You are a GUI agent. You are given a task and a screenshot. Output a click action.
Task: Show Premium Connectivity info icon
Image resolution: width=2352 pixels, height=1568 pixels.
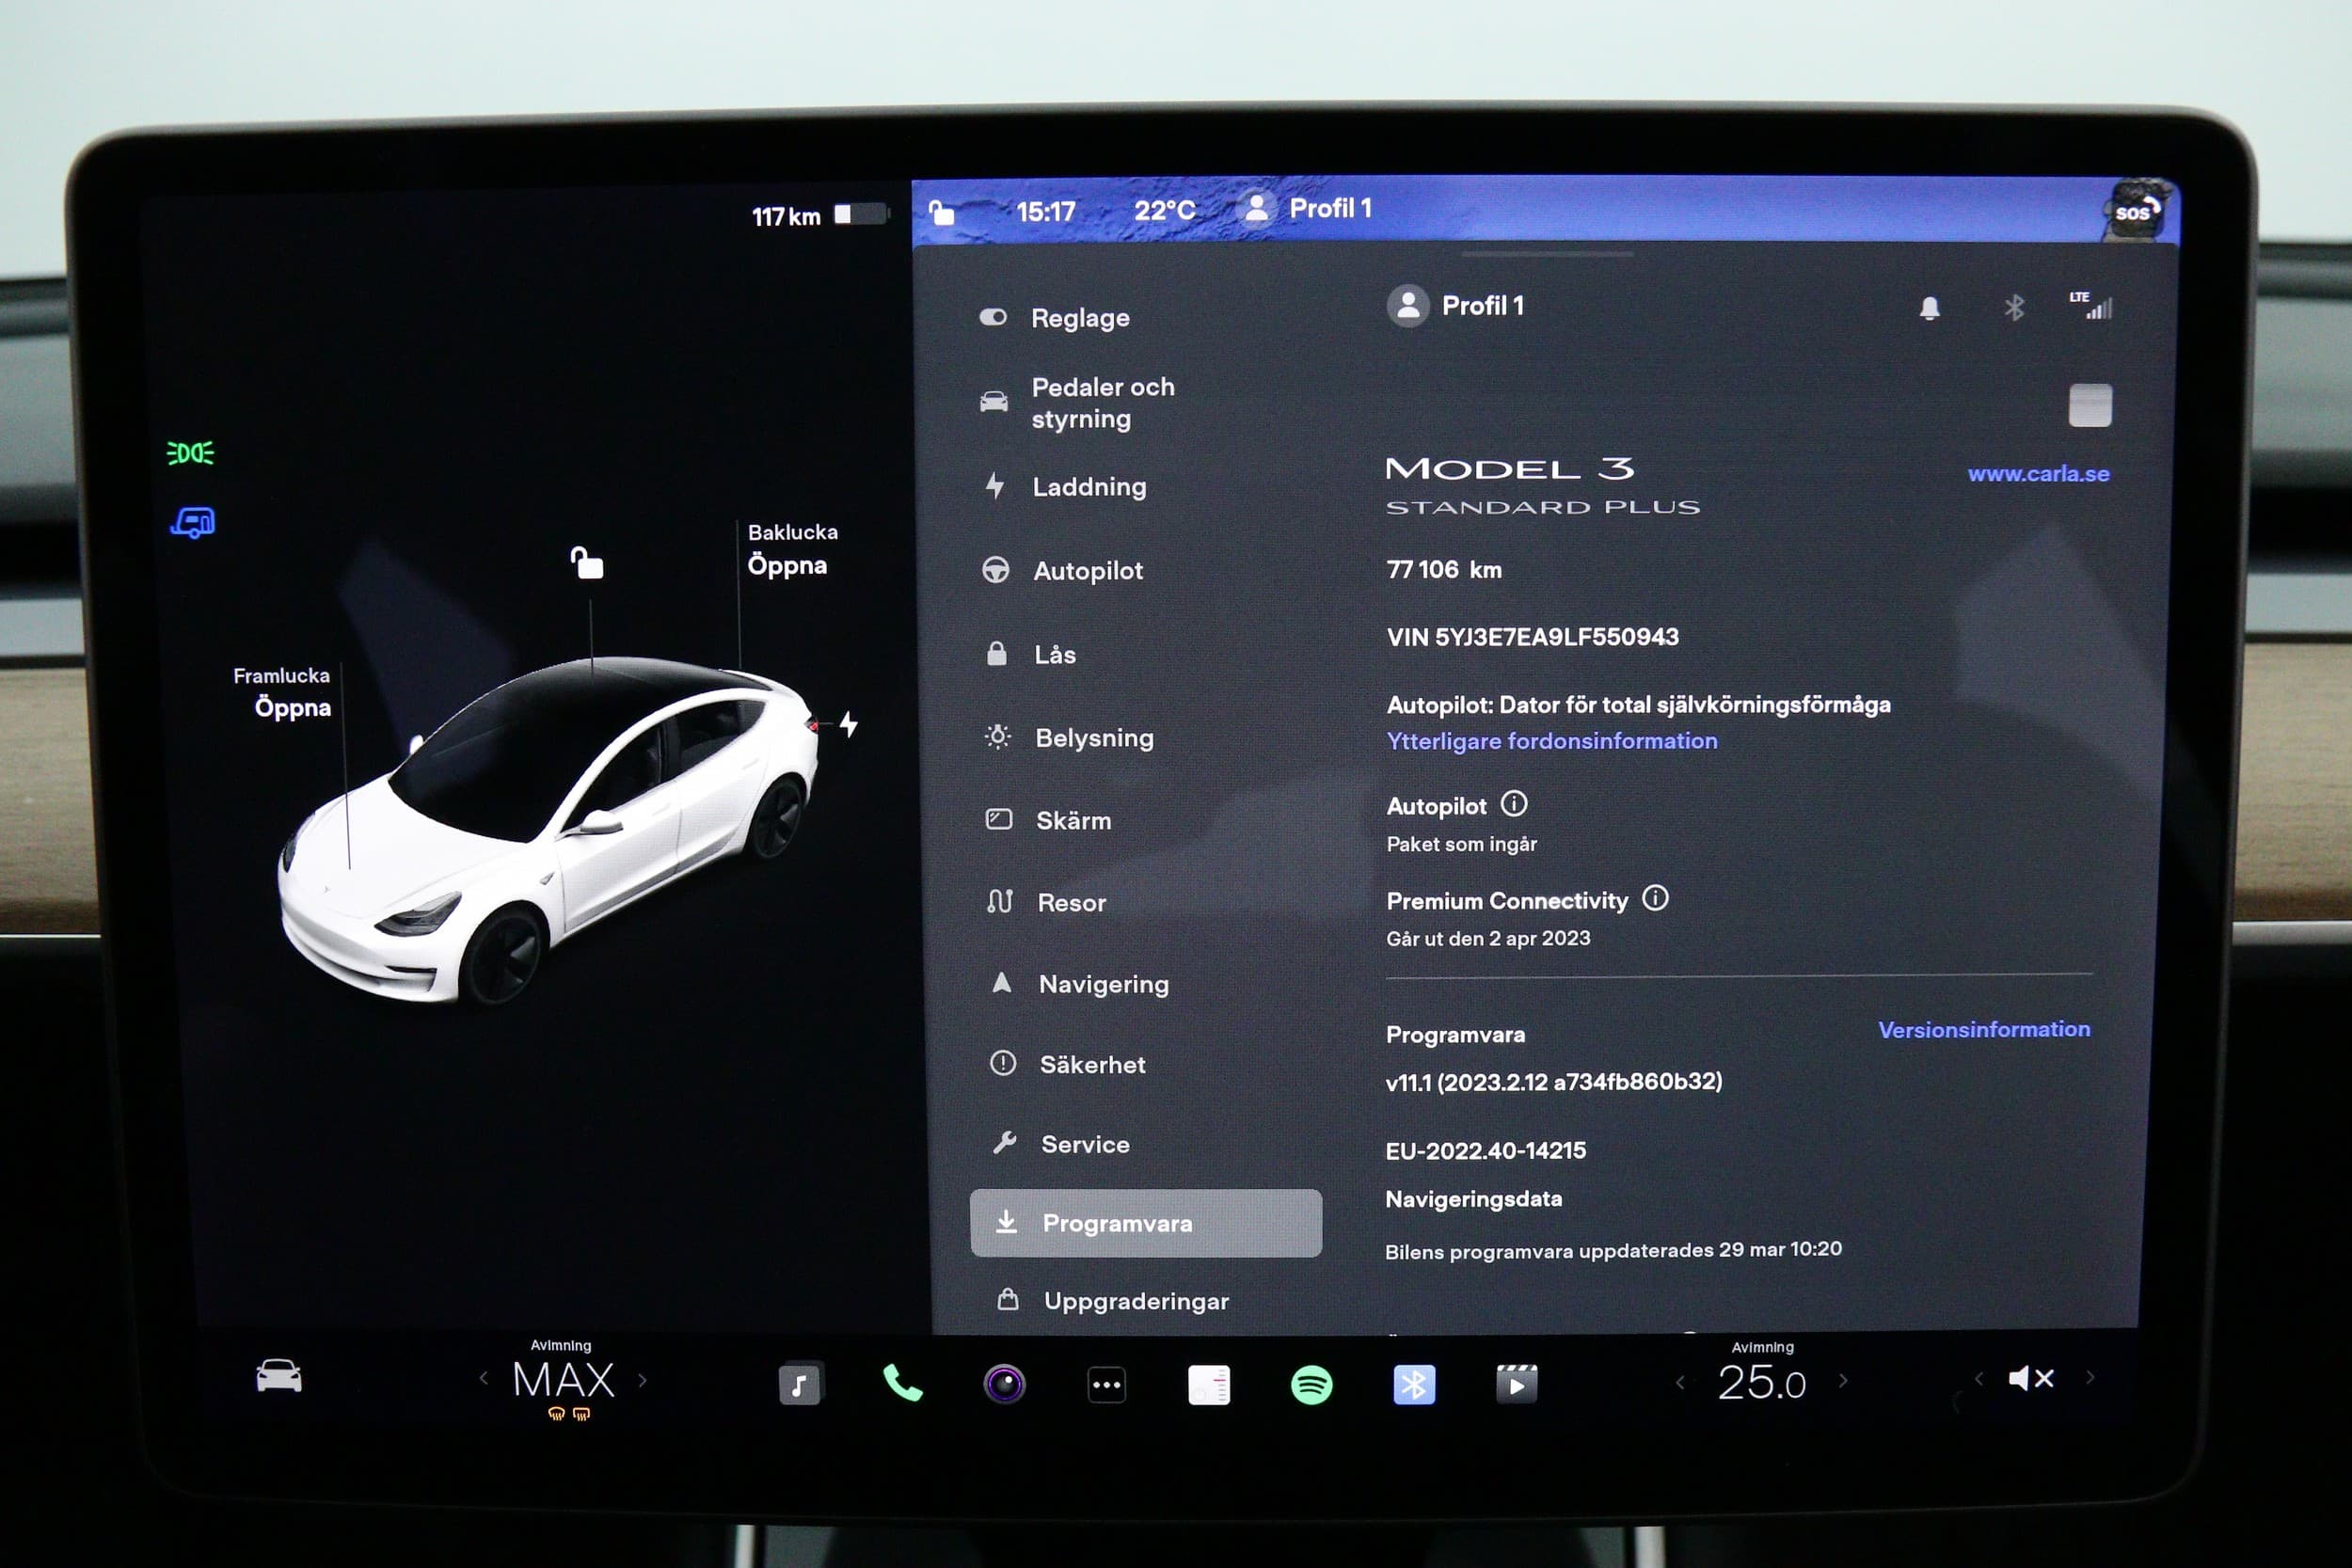pyautogui.click(x=1655, y=897)
